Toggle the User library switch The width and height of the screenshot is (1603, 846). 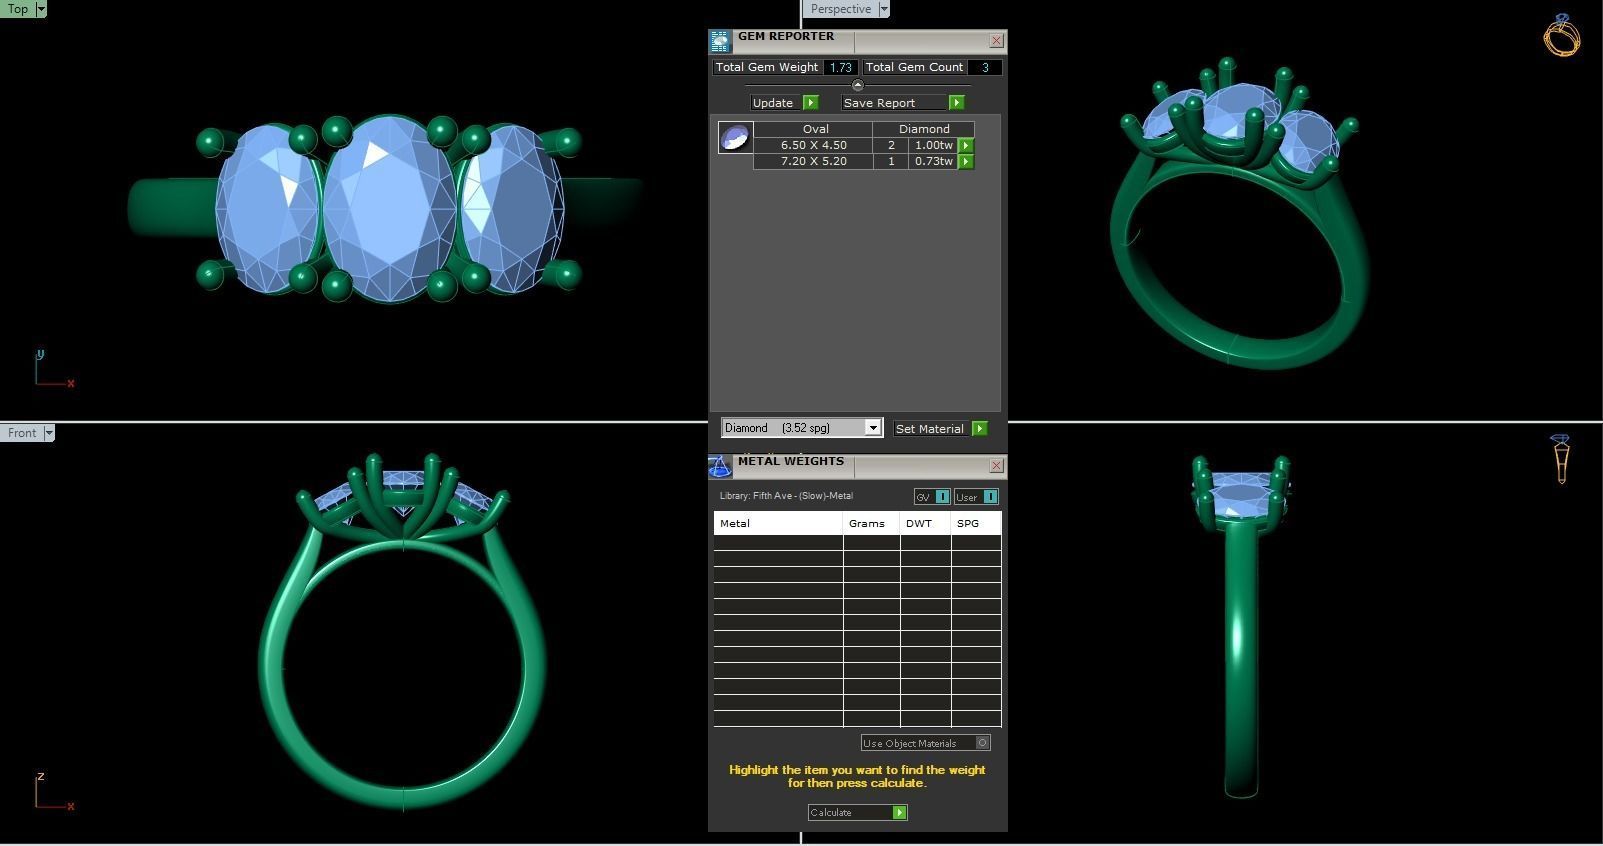pyautogui.click(x=976, y=497)
